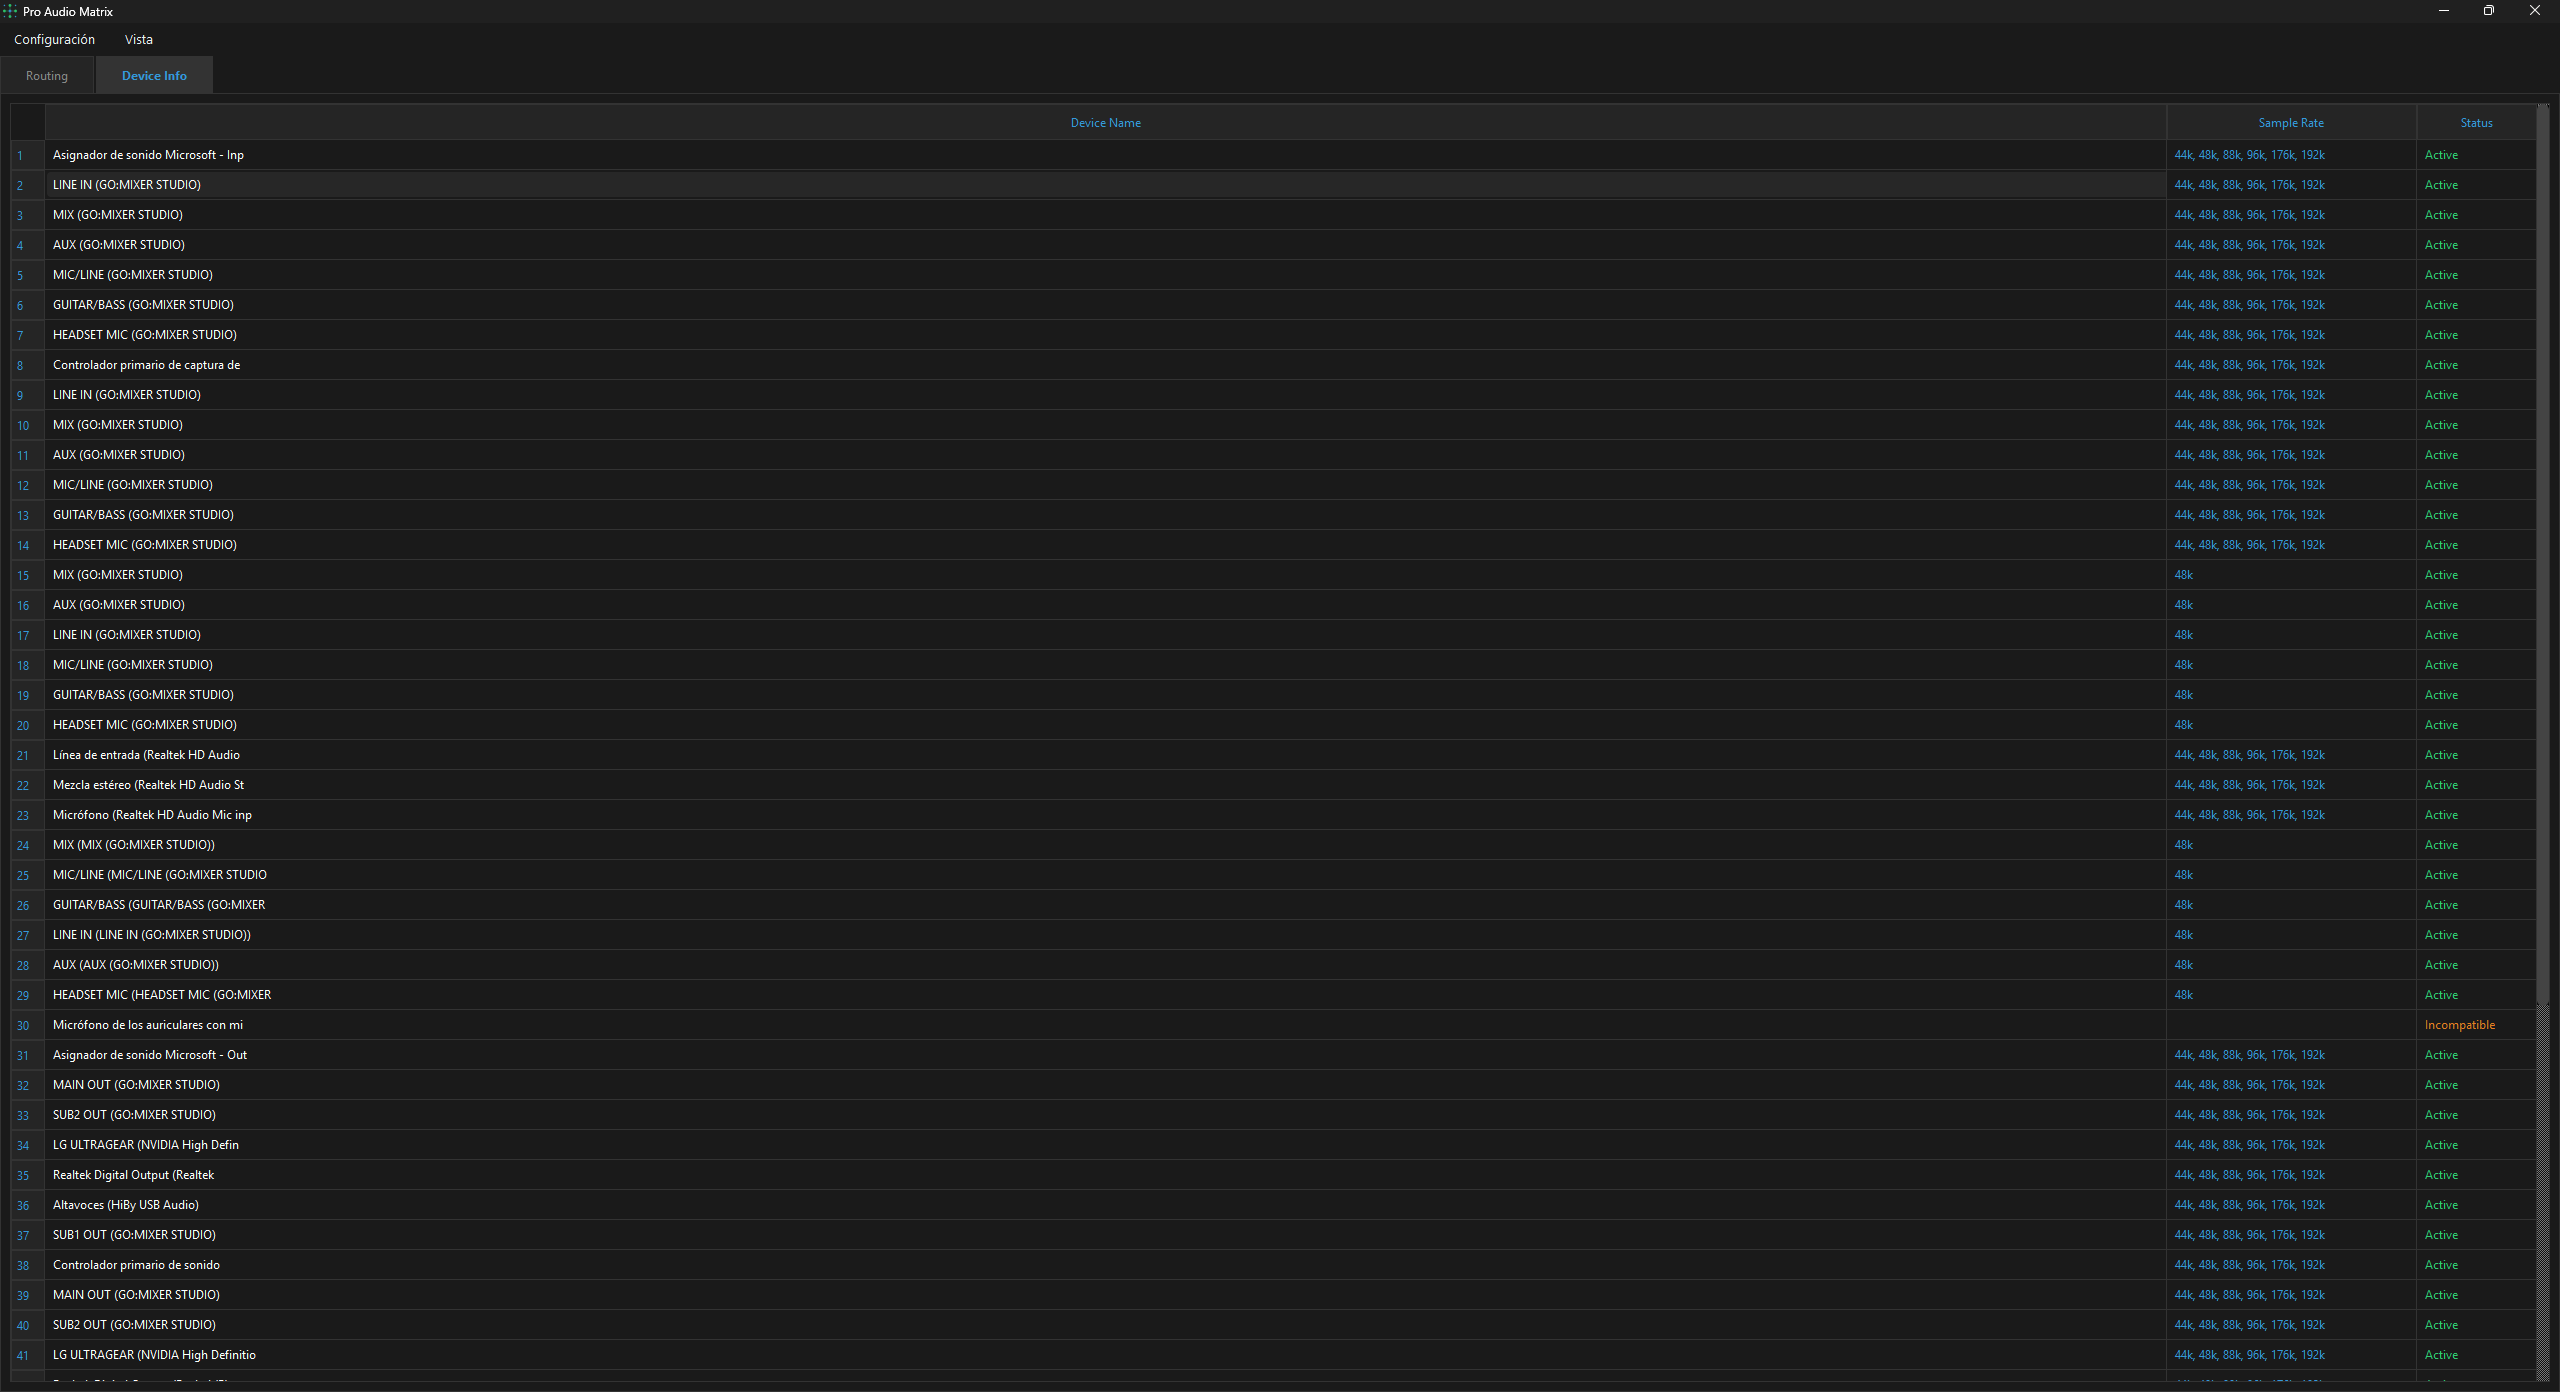The width and height of the screenshot is (2560, 1392).
Task: Select SUB1 OUT (GO:MIXER STUDIO) row
Action: tap(1105, 1235)
